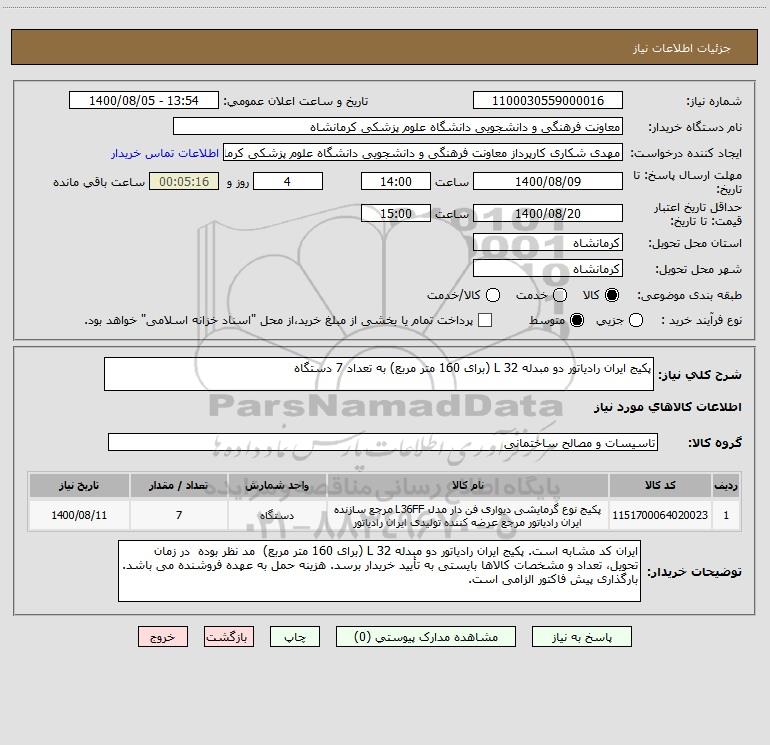
Task: Click the واحد شمارش column header
Action: pyautogui.click(x=277, y=486)
